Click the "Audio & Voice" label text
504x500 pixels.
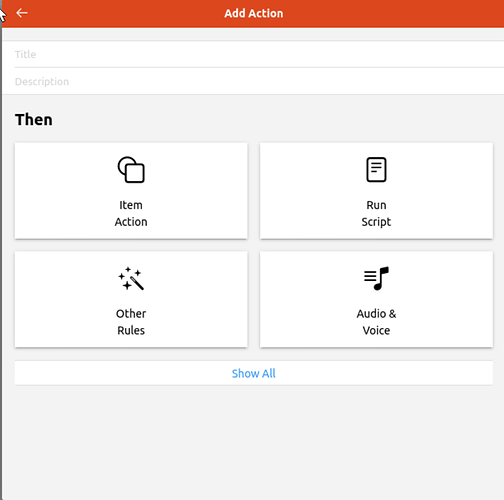click(x=376, y=322)
